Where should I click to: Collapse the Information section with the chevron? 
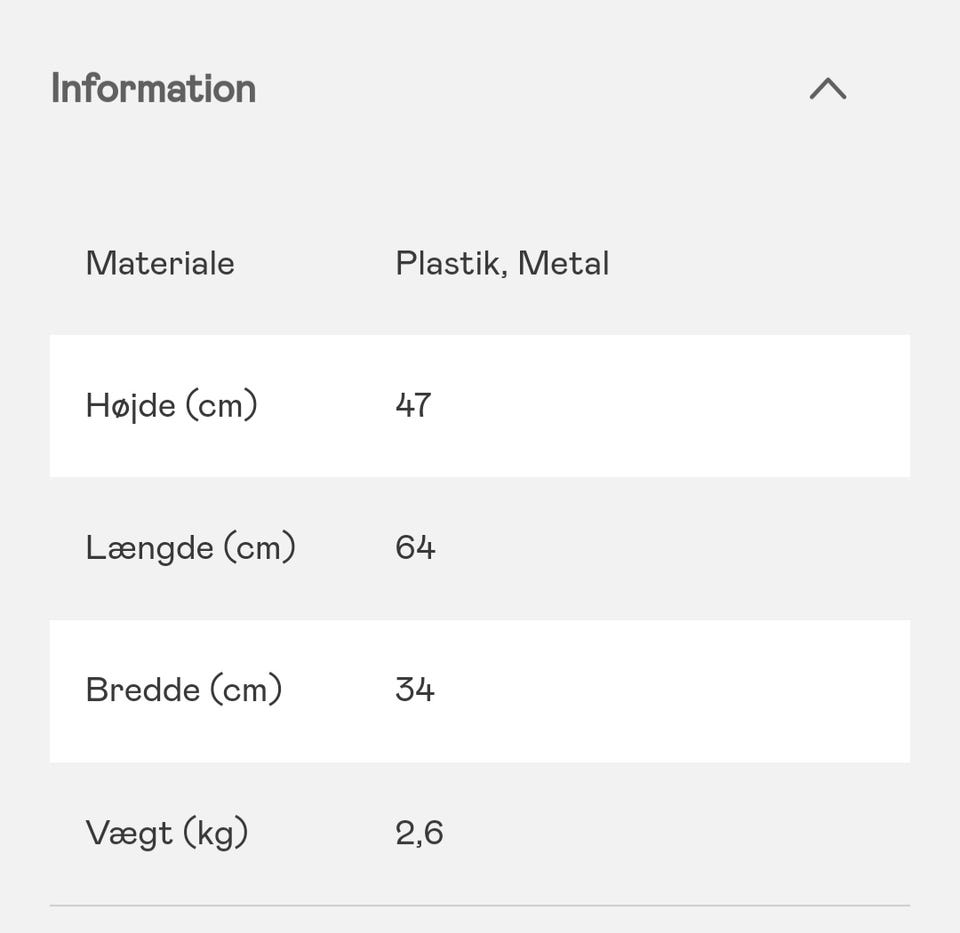(827, 89)
